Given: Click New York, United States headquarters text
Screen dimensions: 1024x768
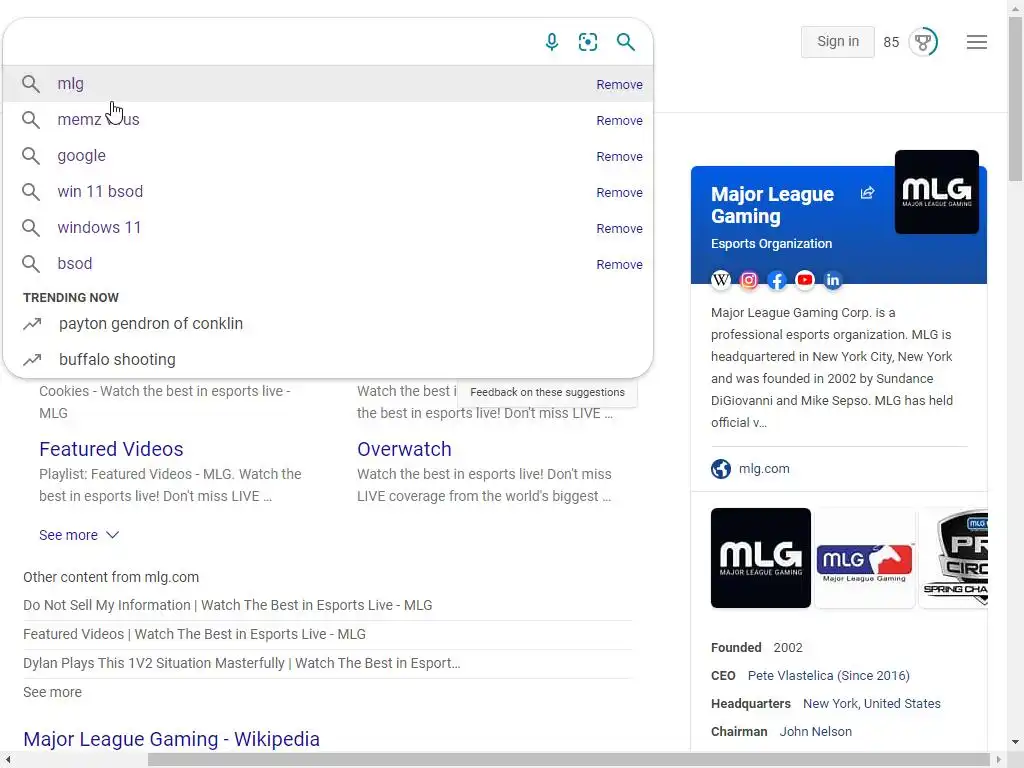Looking at the screenshot, I should [x=872, y=704].
